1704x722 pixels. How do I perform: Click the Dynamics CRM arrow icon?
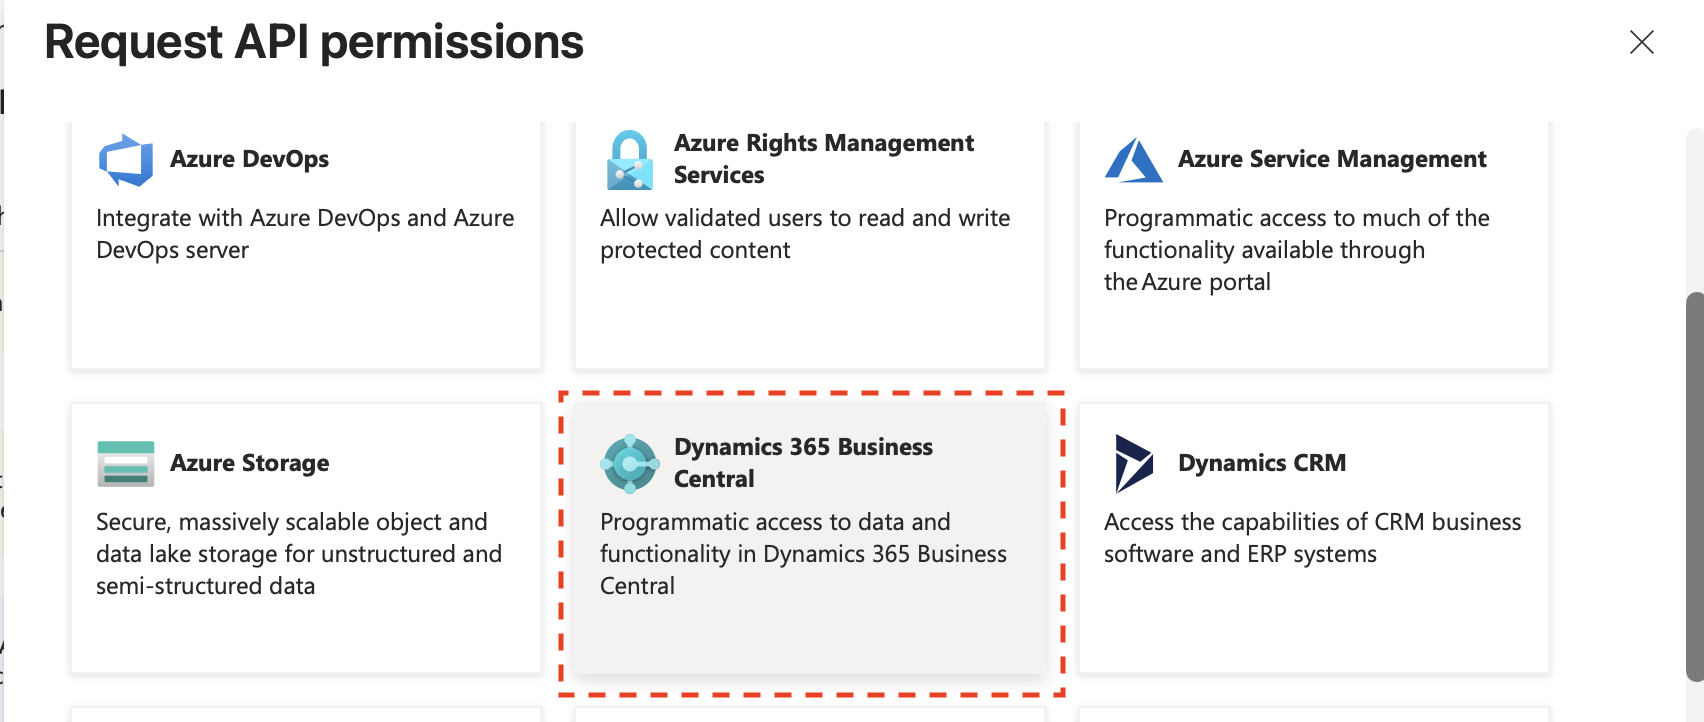click(x=1134, y=463)
